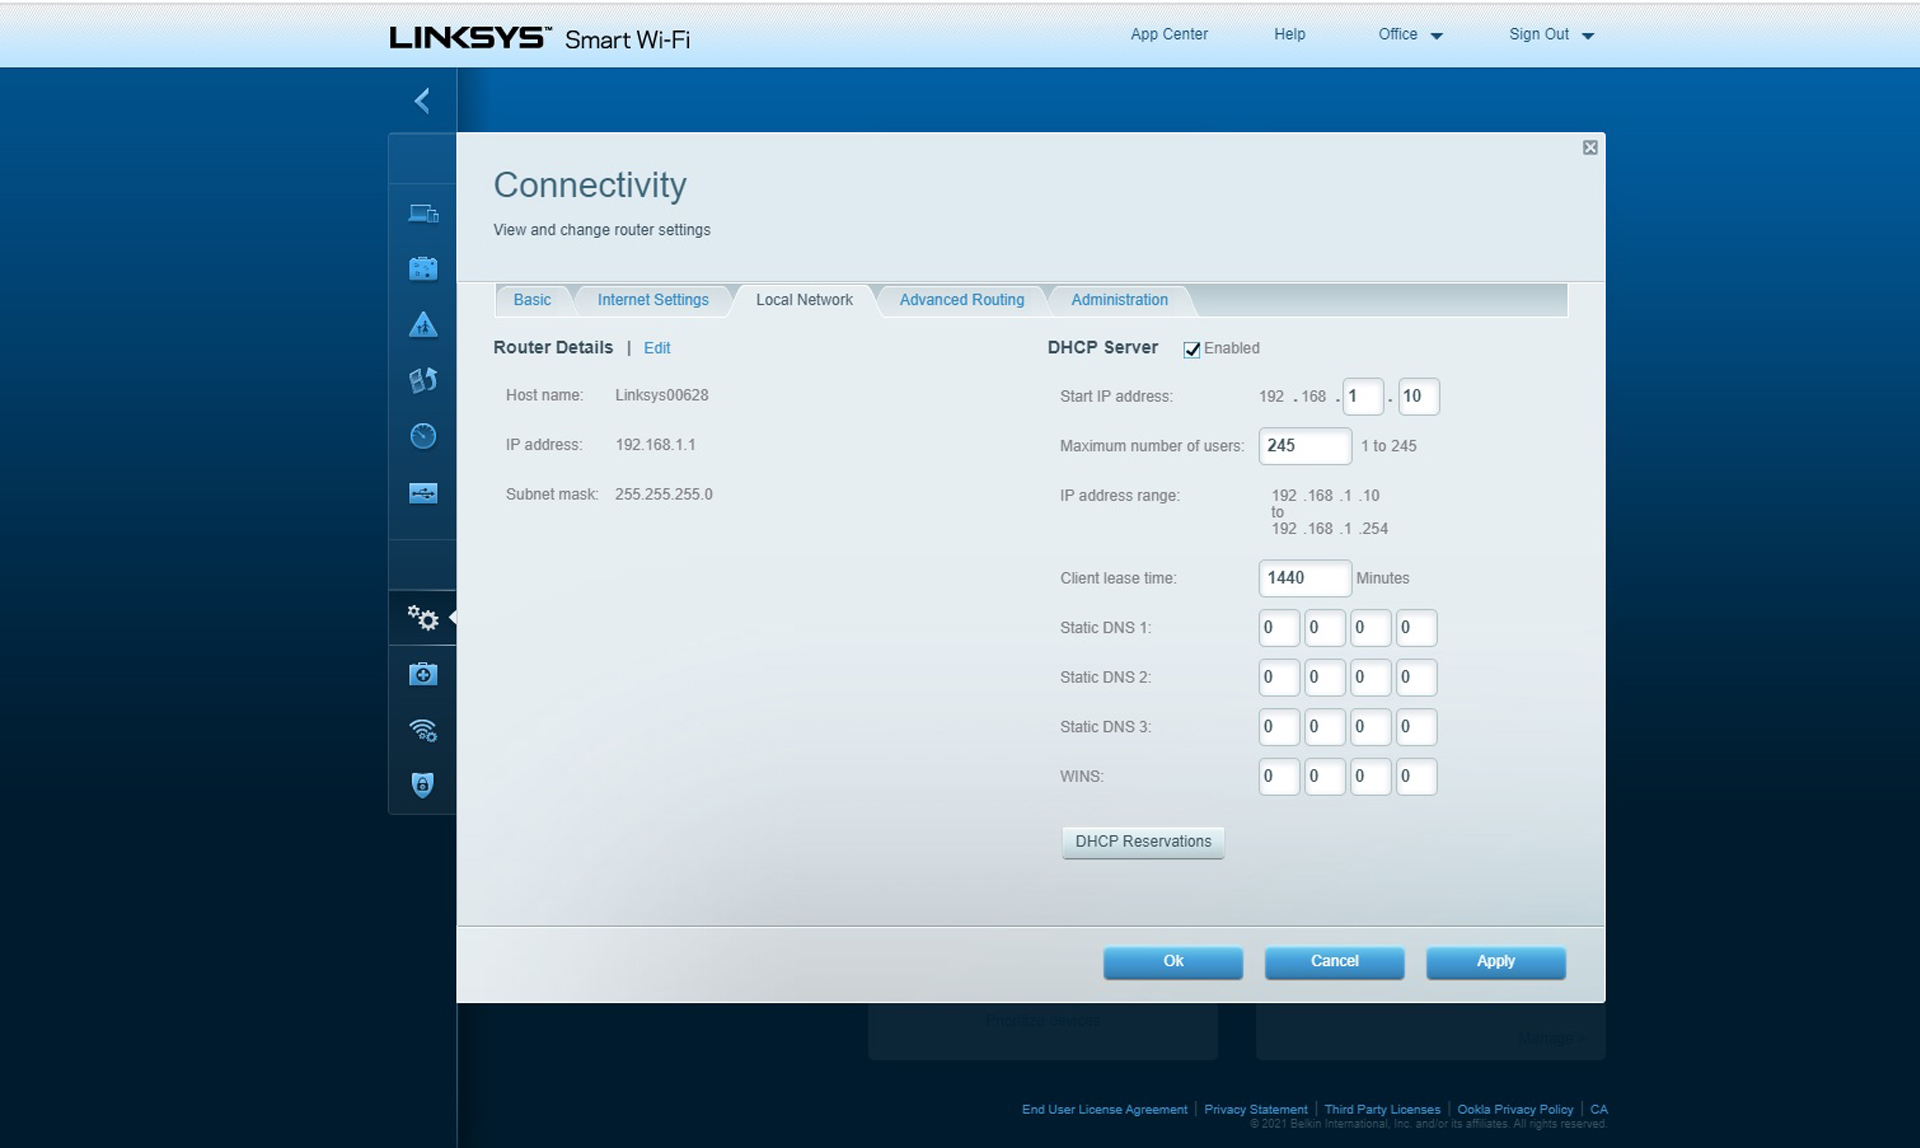Viewport: 1920px width, 1148px height.
Task: Open the Administration tab
Action: click(x=1118, y=300)
